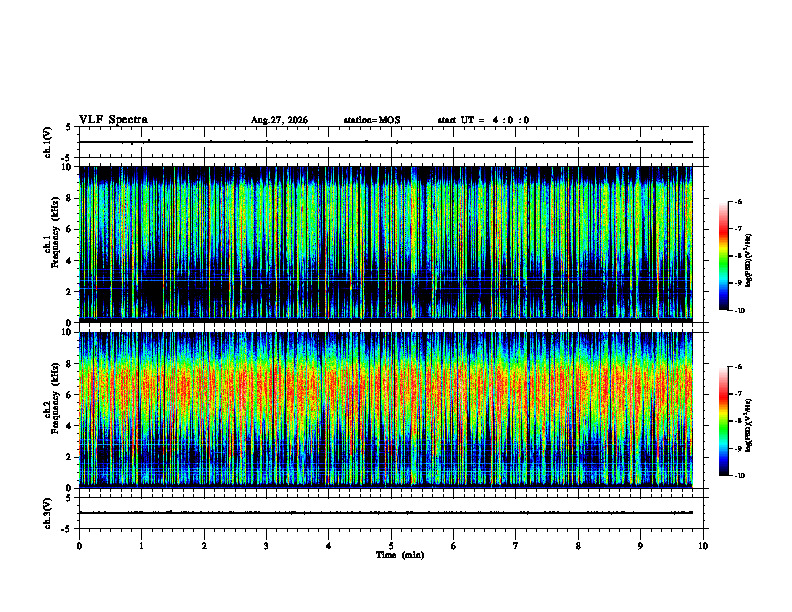Click the 'Time (min)' axis label
The width and height of the screenshot is (792, 612).
(x=400, y=555)
